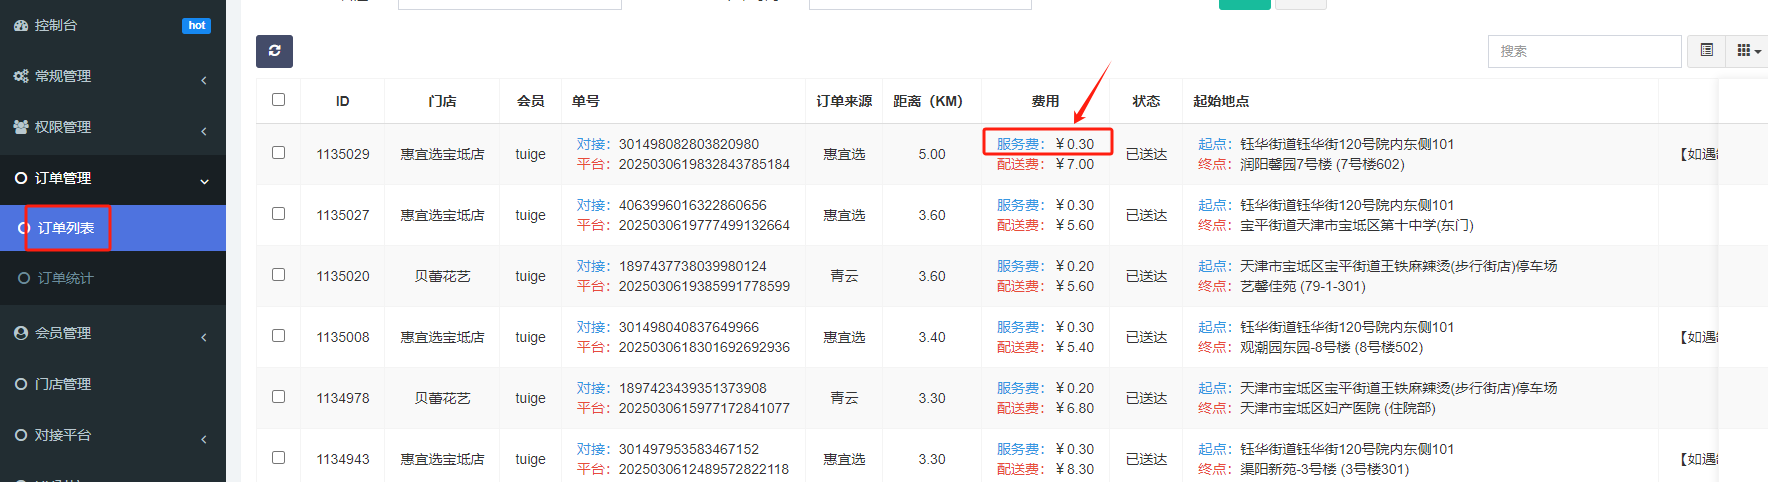Click the 门店 column header
The width and height of the screenshot is (1768, 482).
(442, 101)
